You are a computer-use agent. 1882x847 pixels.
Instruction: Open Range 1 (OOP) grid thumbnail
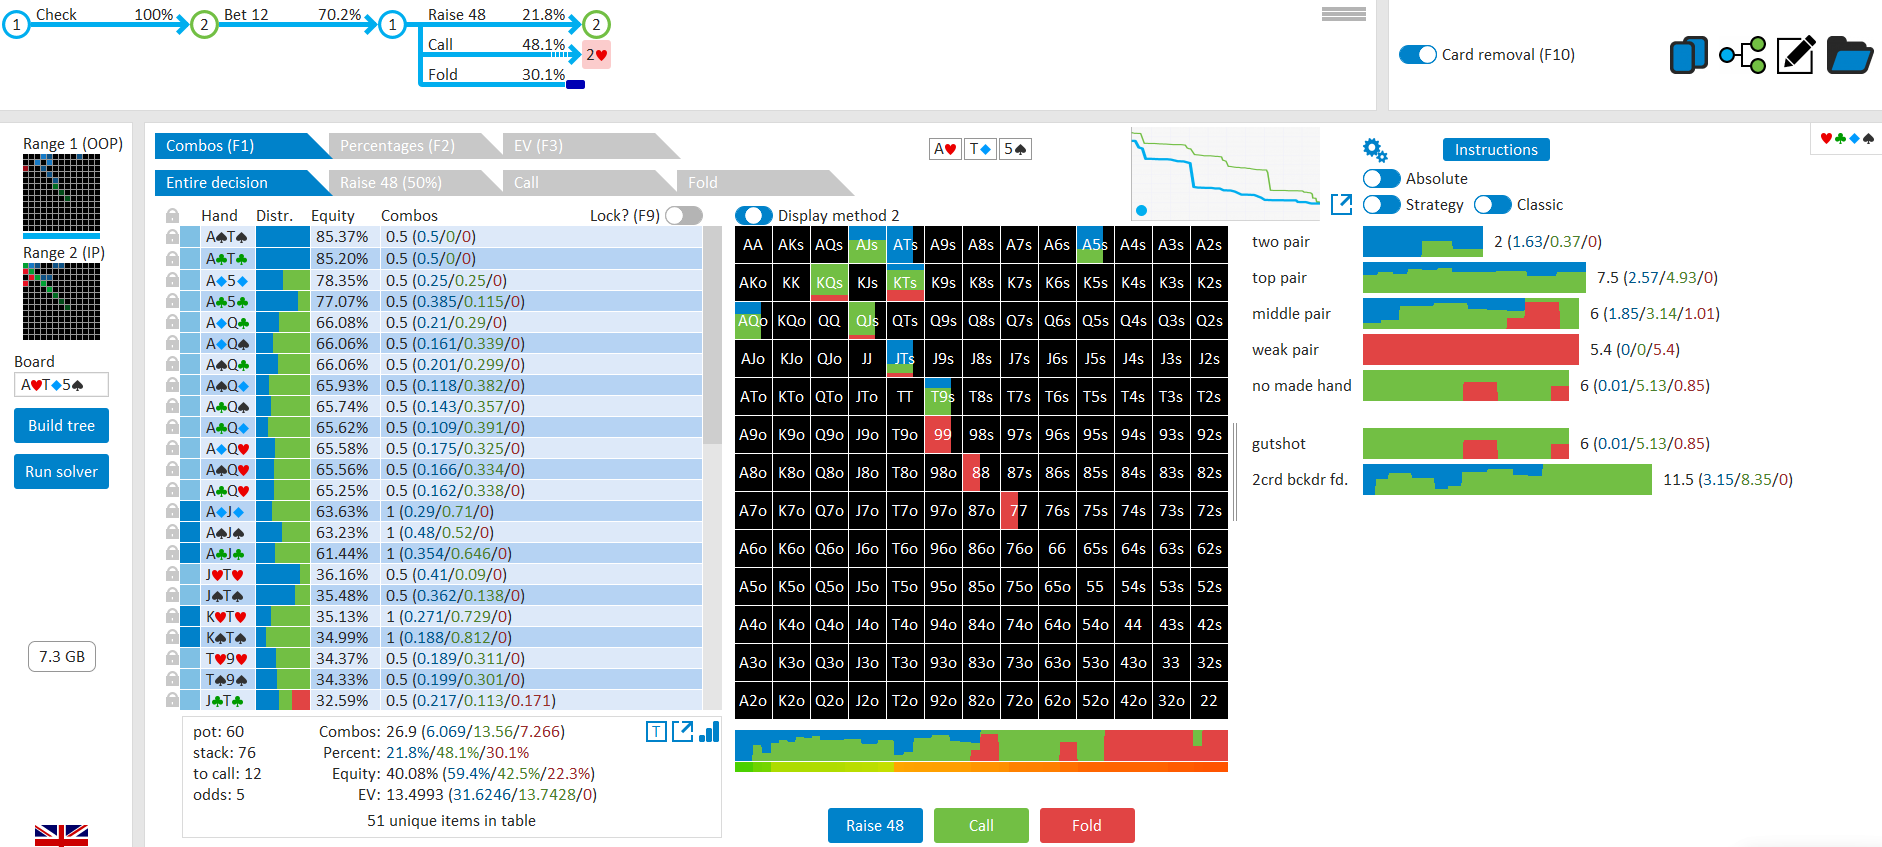pyautogui.click(x=61, y=194)
